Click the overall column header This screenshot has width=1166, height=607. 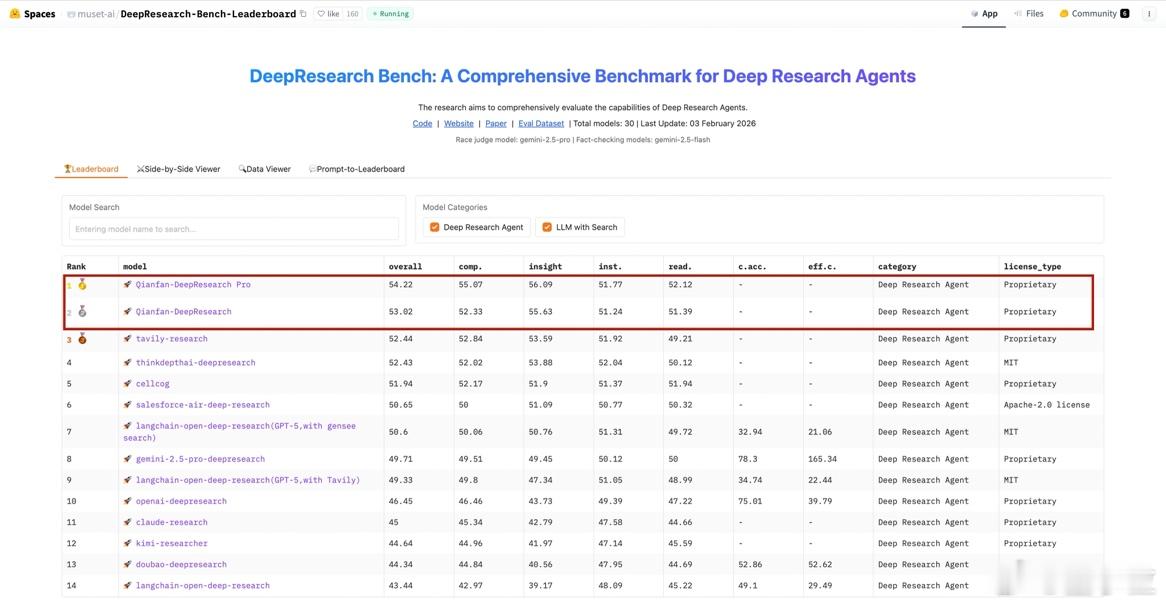click(405, 266)
